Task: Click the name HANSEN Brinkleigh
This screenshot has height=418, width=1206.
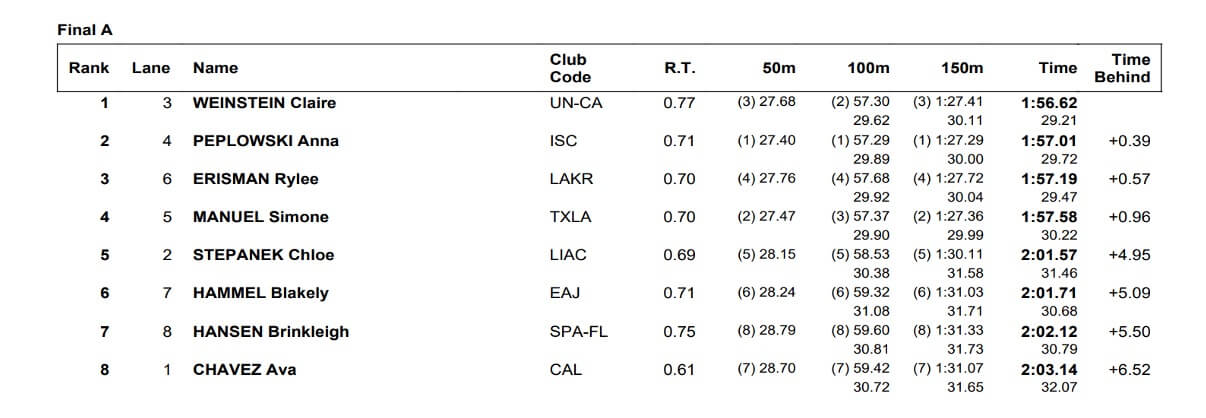Action: coord(271,332)
